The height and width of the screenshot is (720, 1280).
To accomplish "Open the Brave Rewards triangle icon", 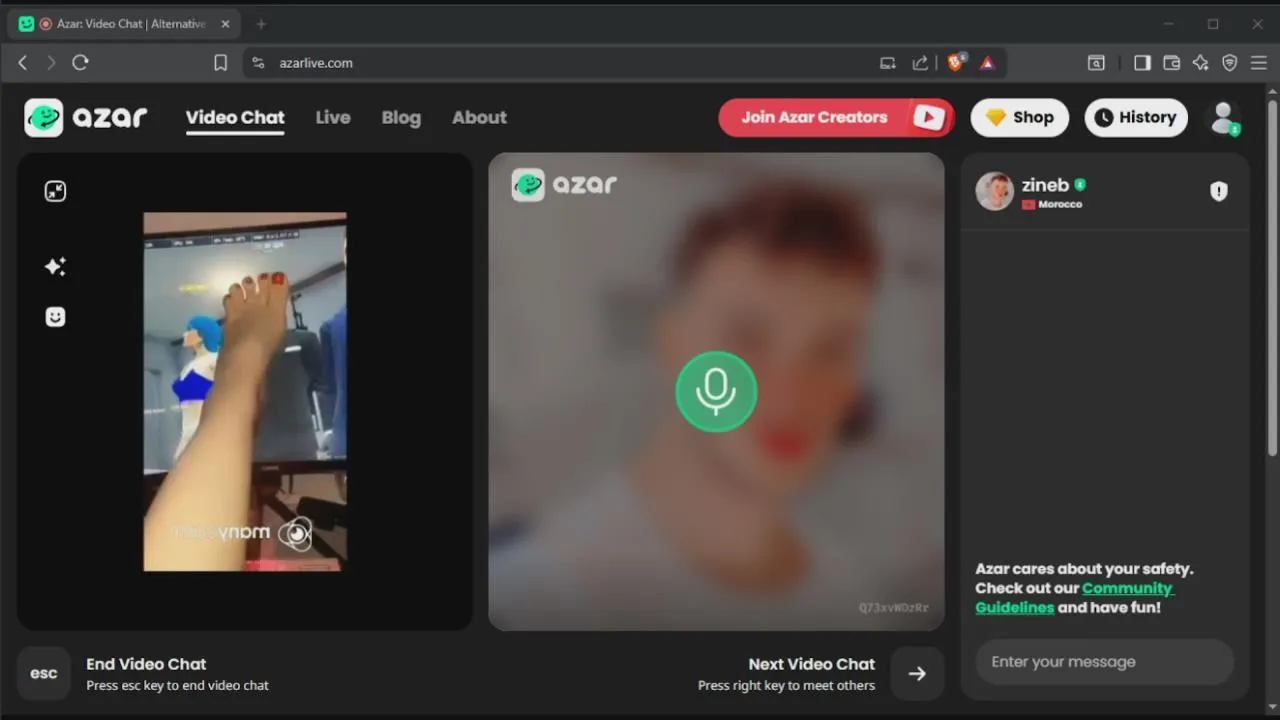I will tap(987, 63).
